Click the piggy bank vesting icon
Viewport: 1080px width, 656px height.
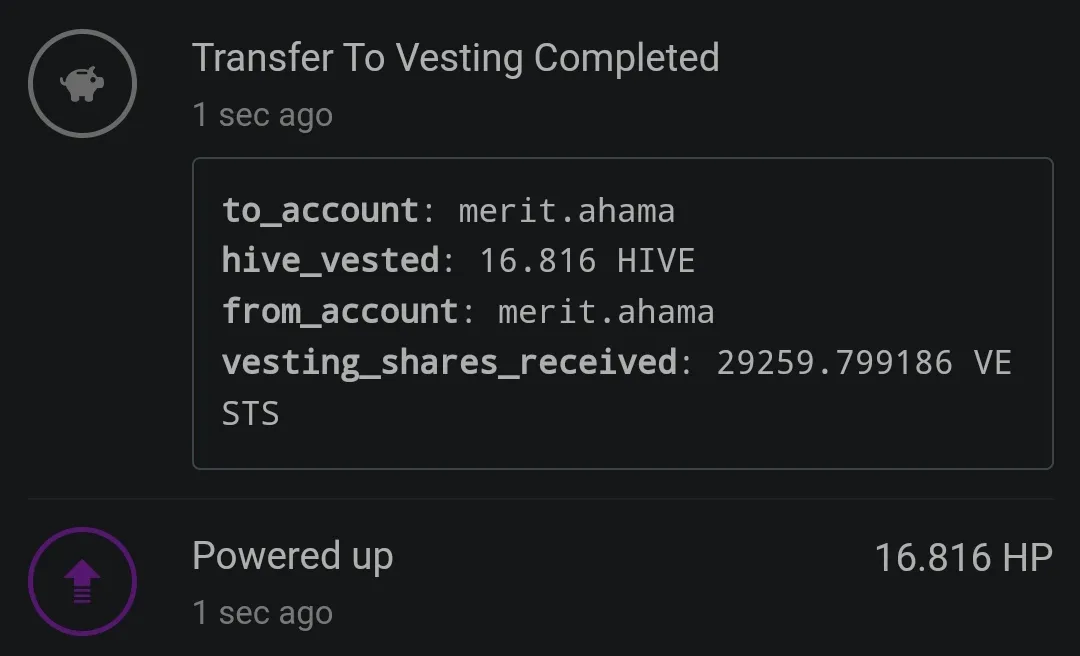click(82, 83)
